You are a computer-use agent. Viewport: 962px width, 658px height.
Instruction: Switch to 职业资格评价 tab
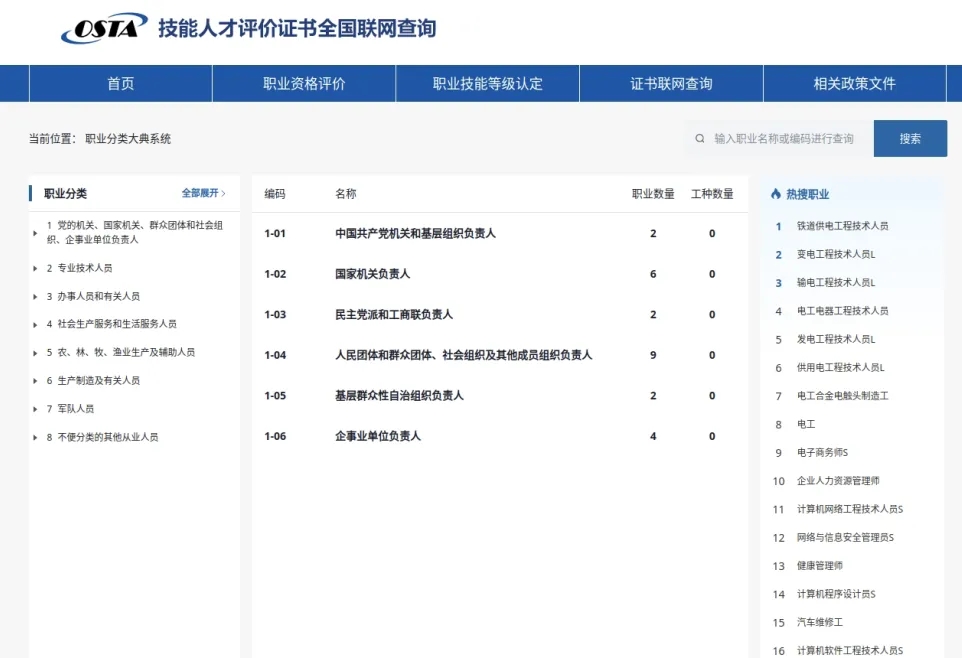[x=304, y=84]
